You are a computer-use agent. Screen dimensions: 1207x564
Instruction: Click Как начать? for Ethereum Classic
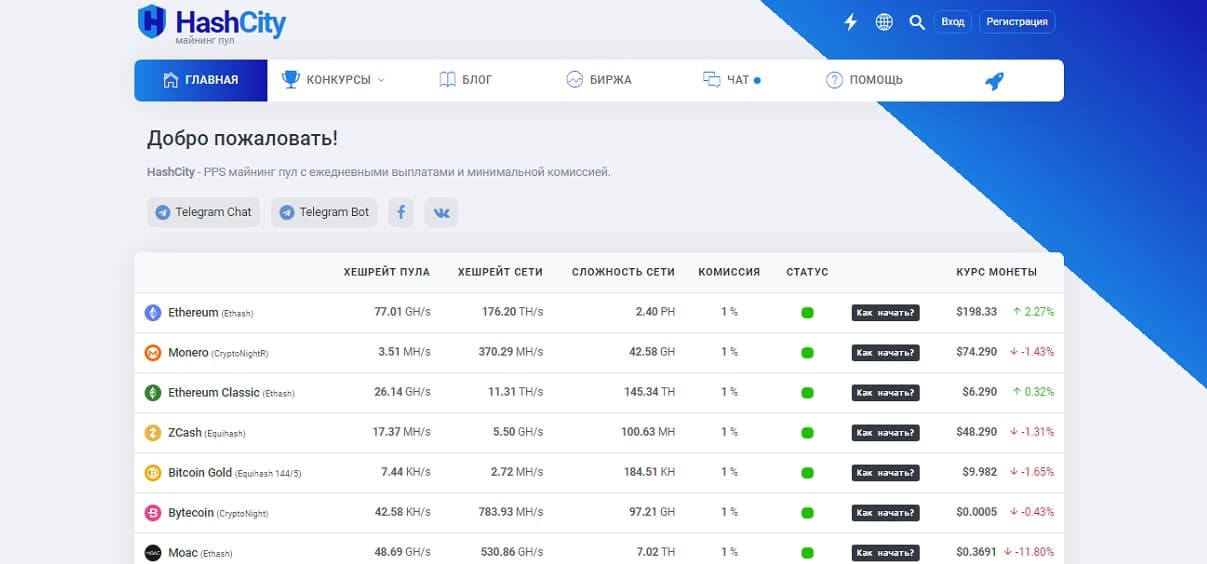(x=885, y=393)
